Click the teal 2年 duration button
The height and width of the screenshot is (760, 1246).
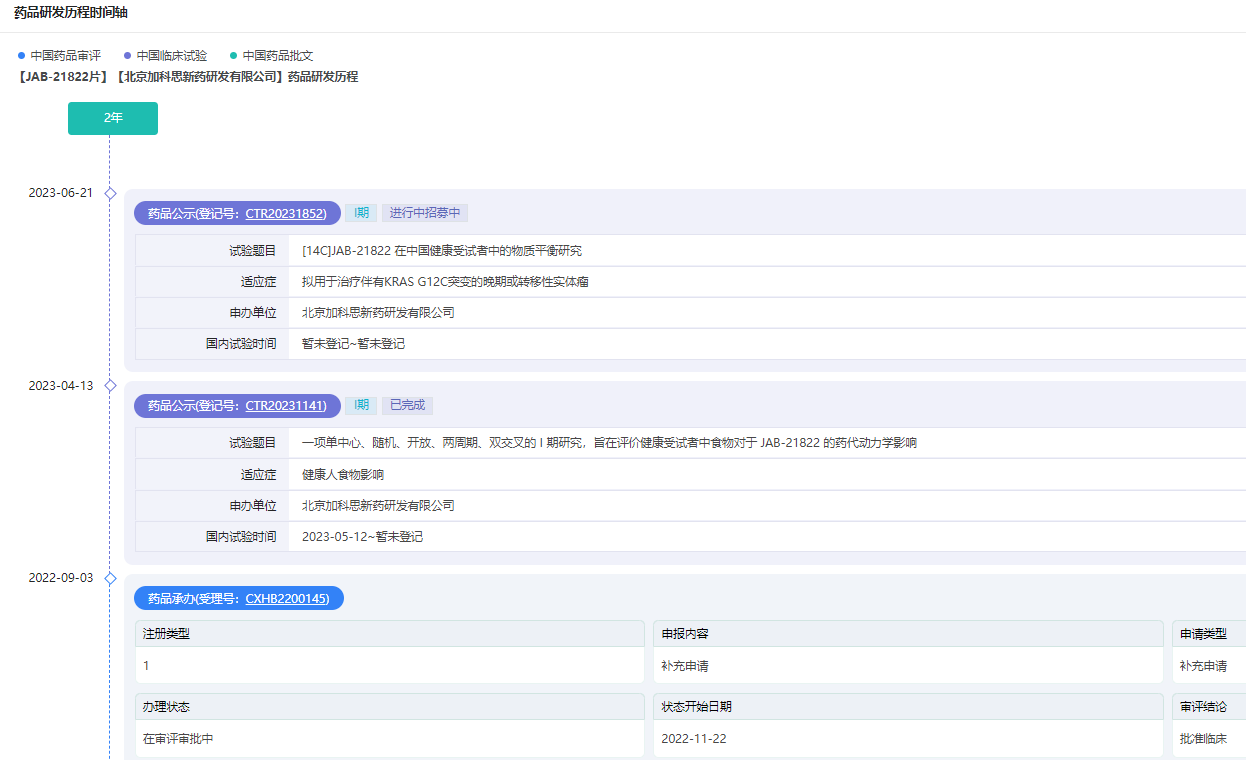click(x=113, y=118)
